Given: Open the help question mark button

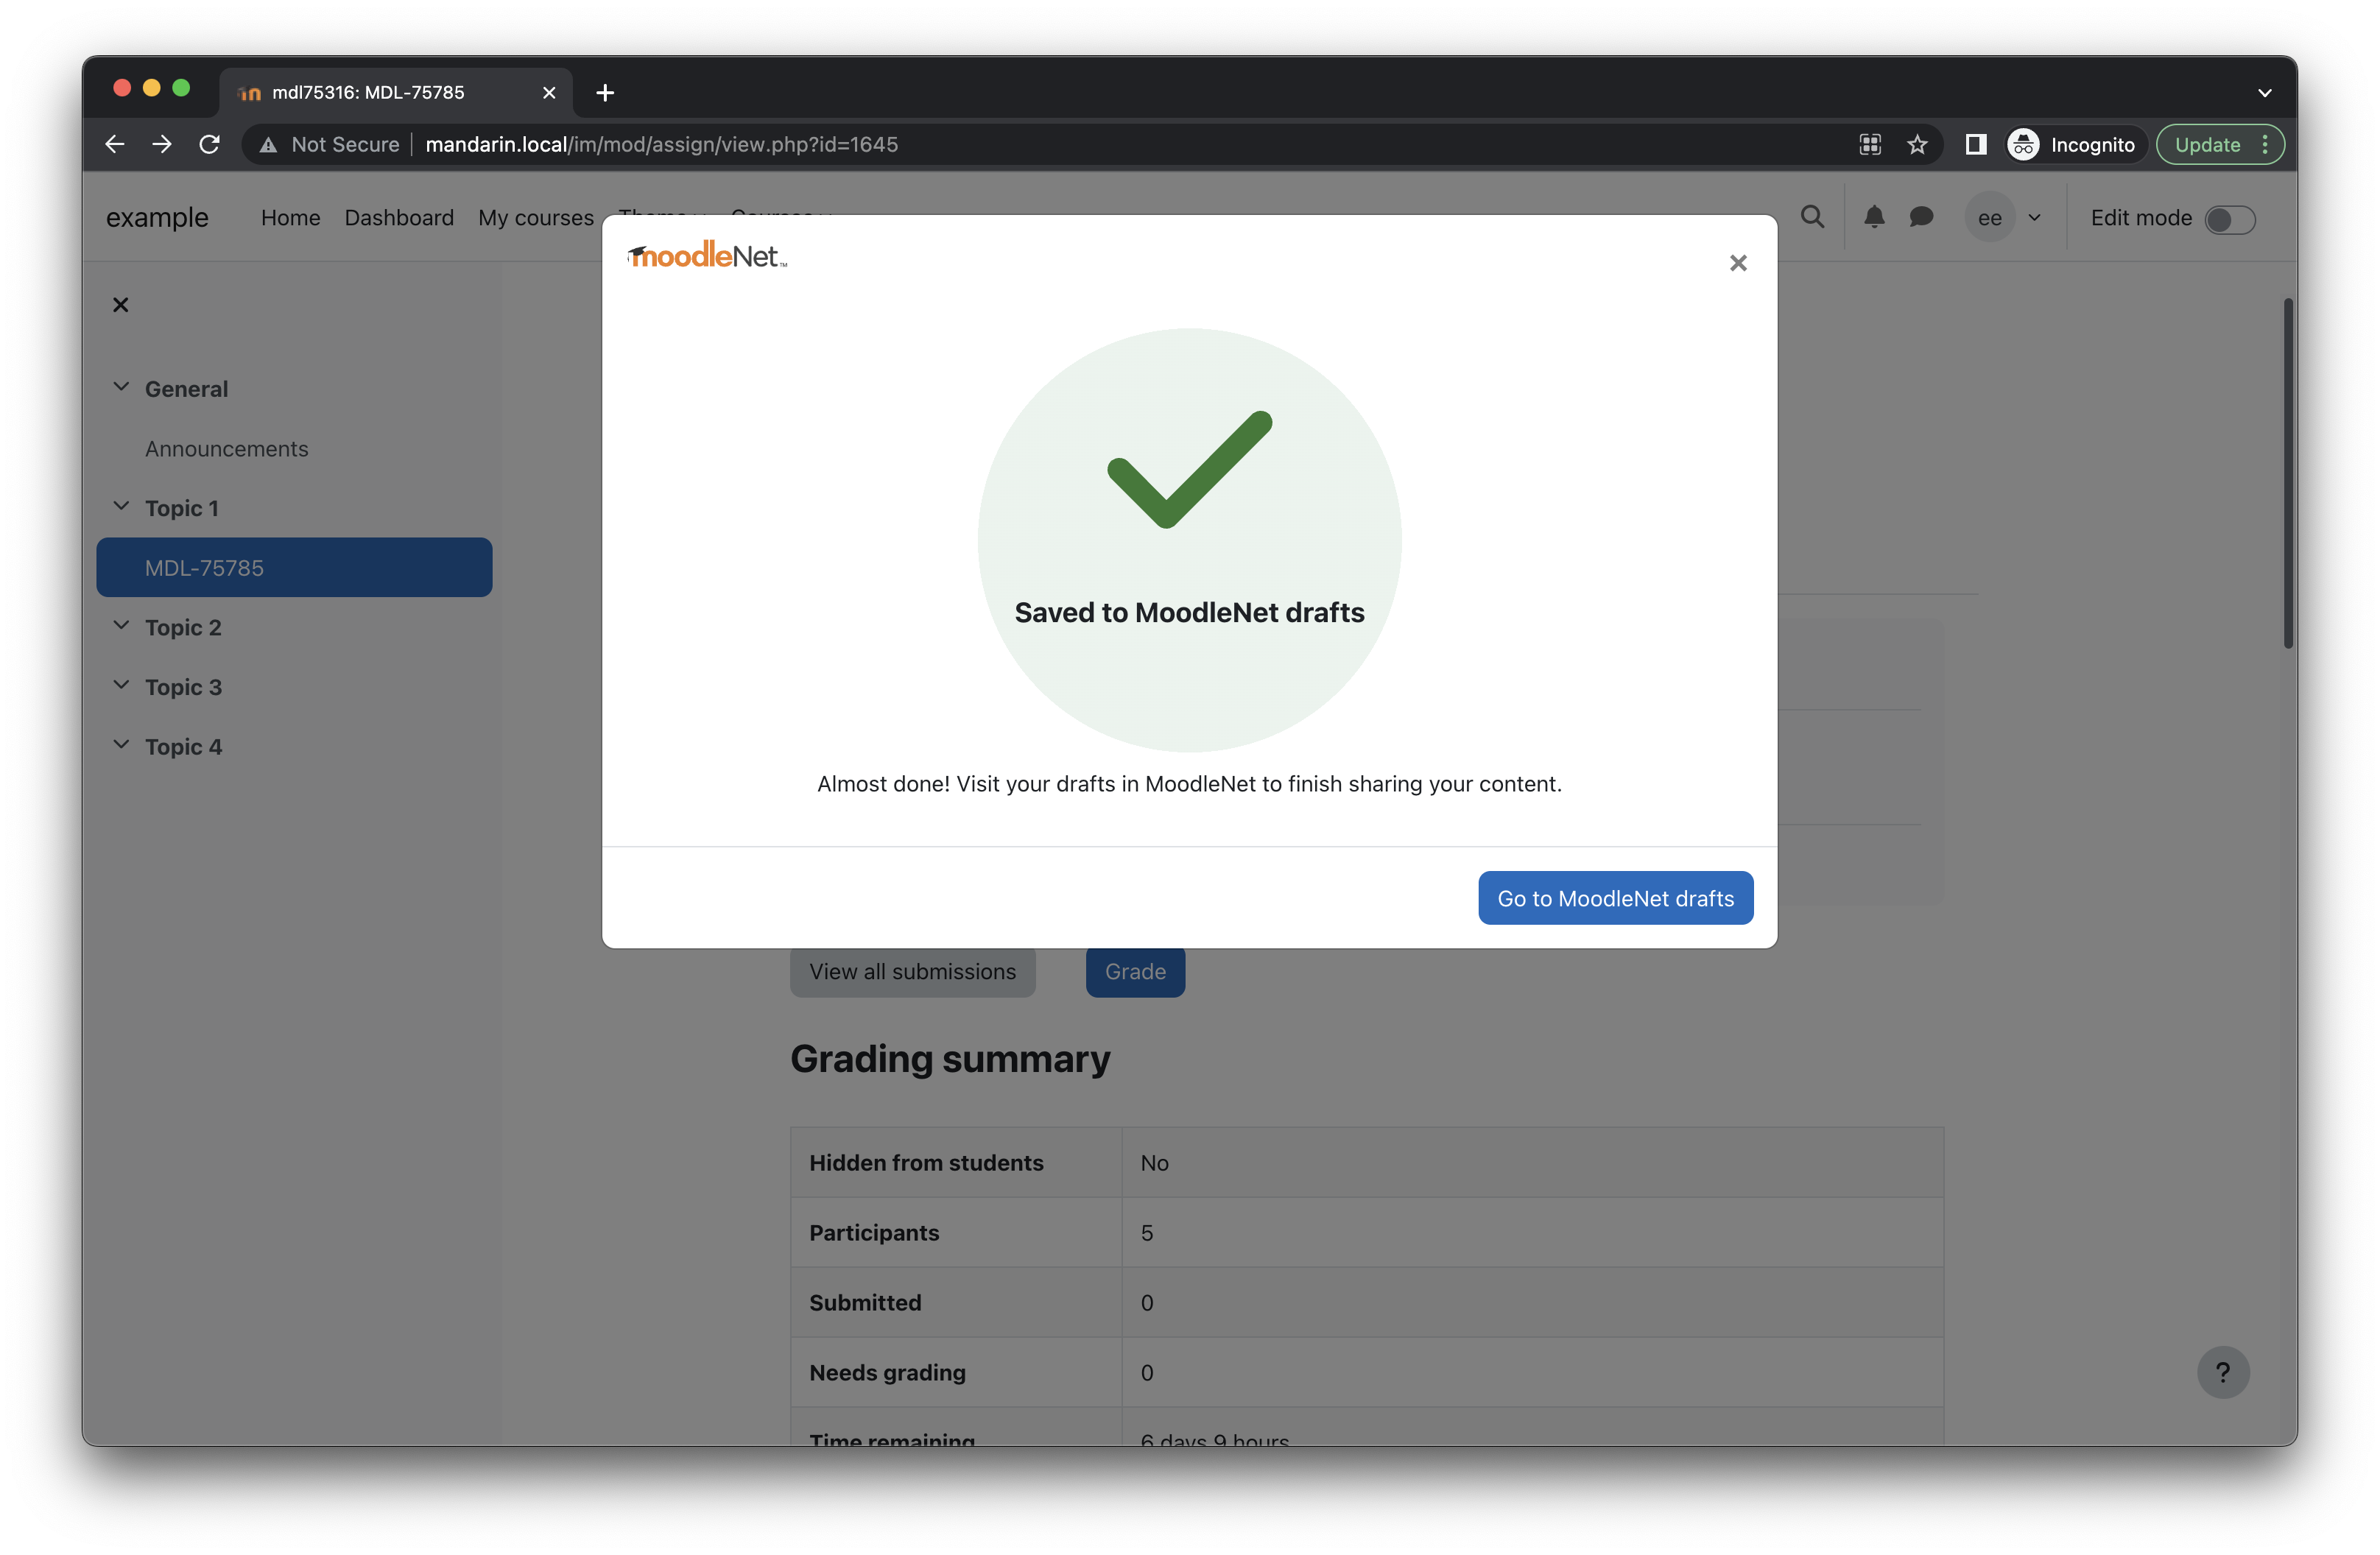Looking at the screenshot, I should pos(2223,1372).
